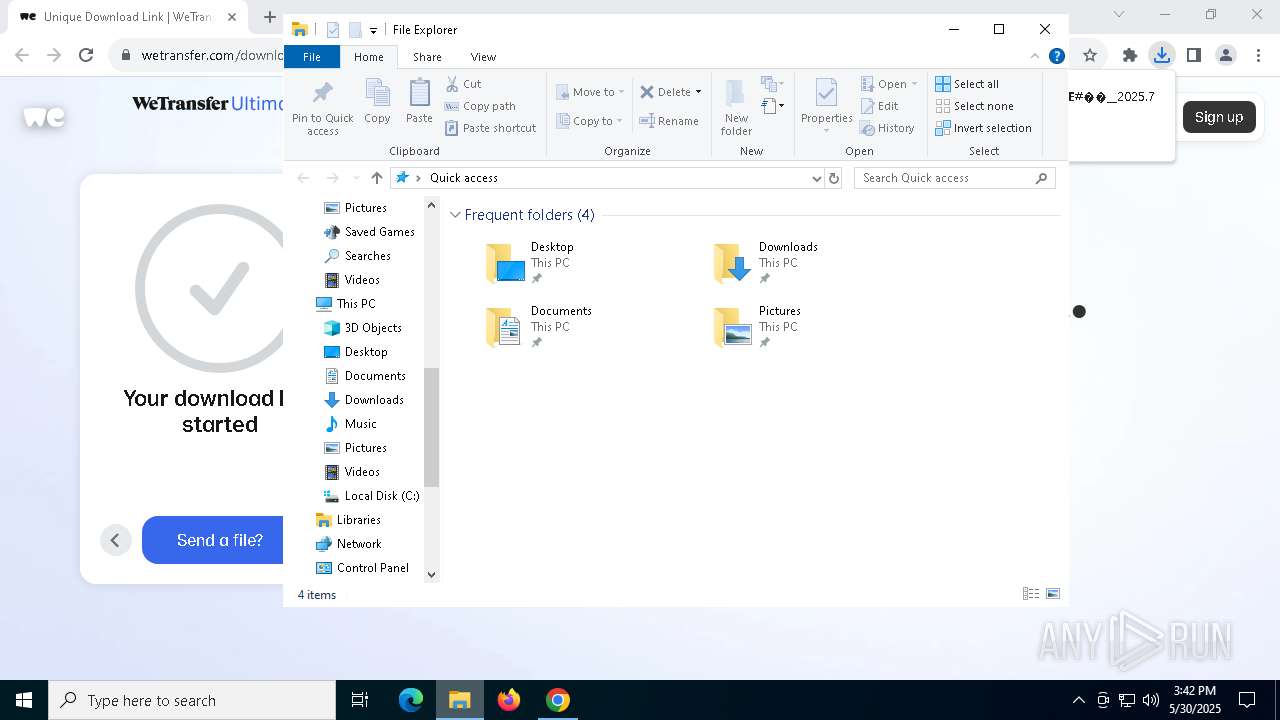Collapse the Frequent folders group
Screen dimensions: 1280x720
456,215
